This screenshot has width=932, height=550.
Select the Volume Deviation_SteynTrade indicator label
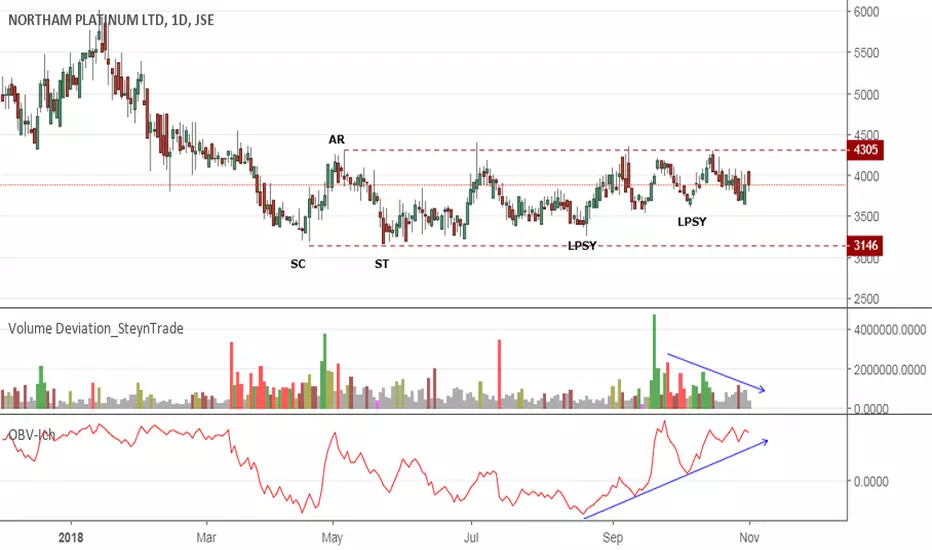[x=96, y=328]
